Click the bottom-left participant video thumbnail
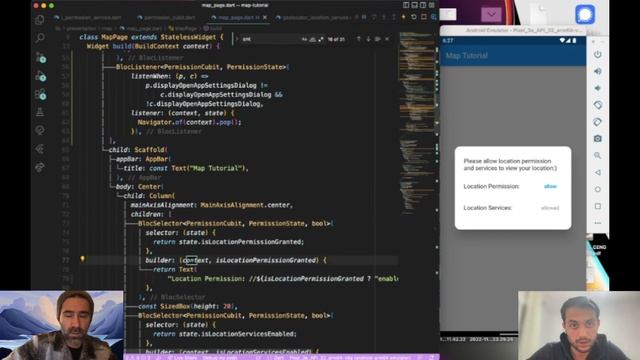Image resolution: width=640 pixels, height=360 pixels. 62,325
